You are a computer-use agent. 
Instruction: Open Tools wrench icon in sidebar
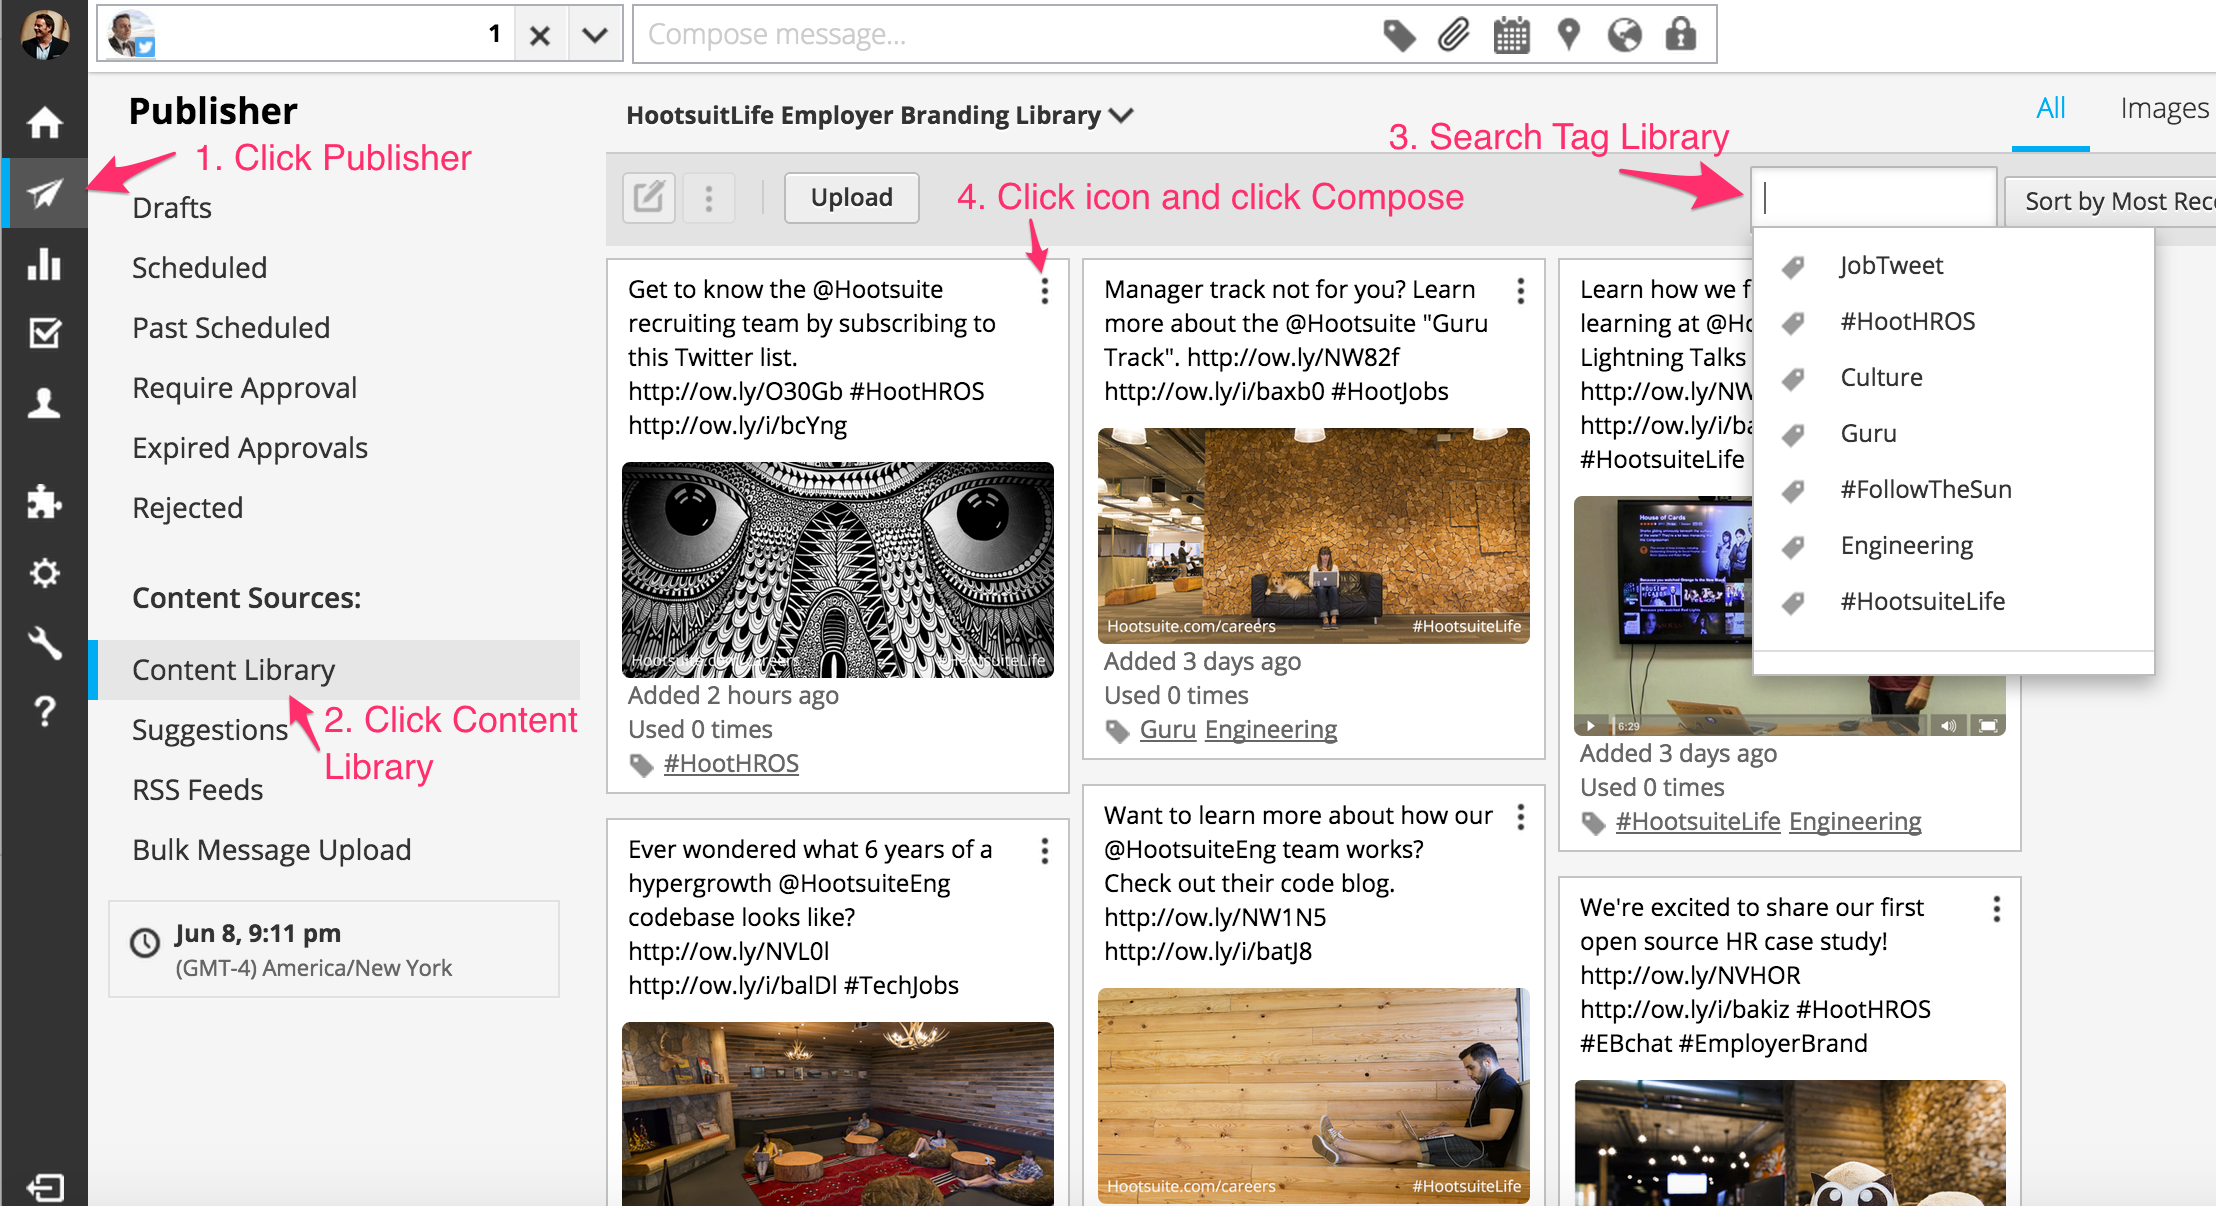[44, 642]
